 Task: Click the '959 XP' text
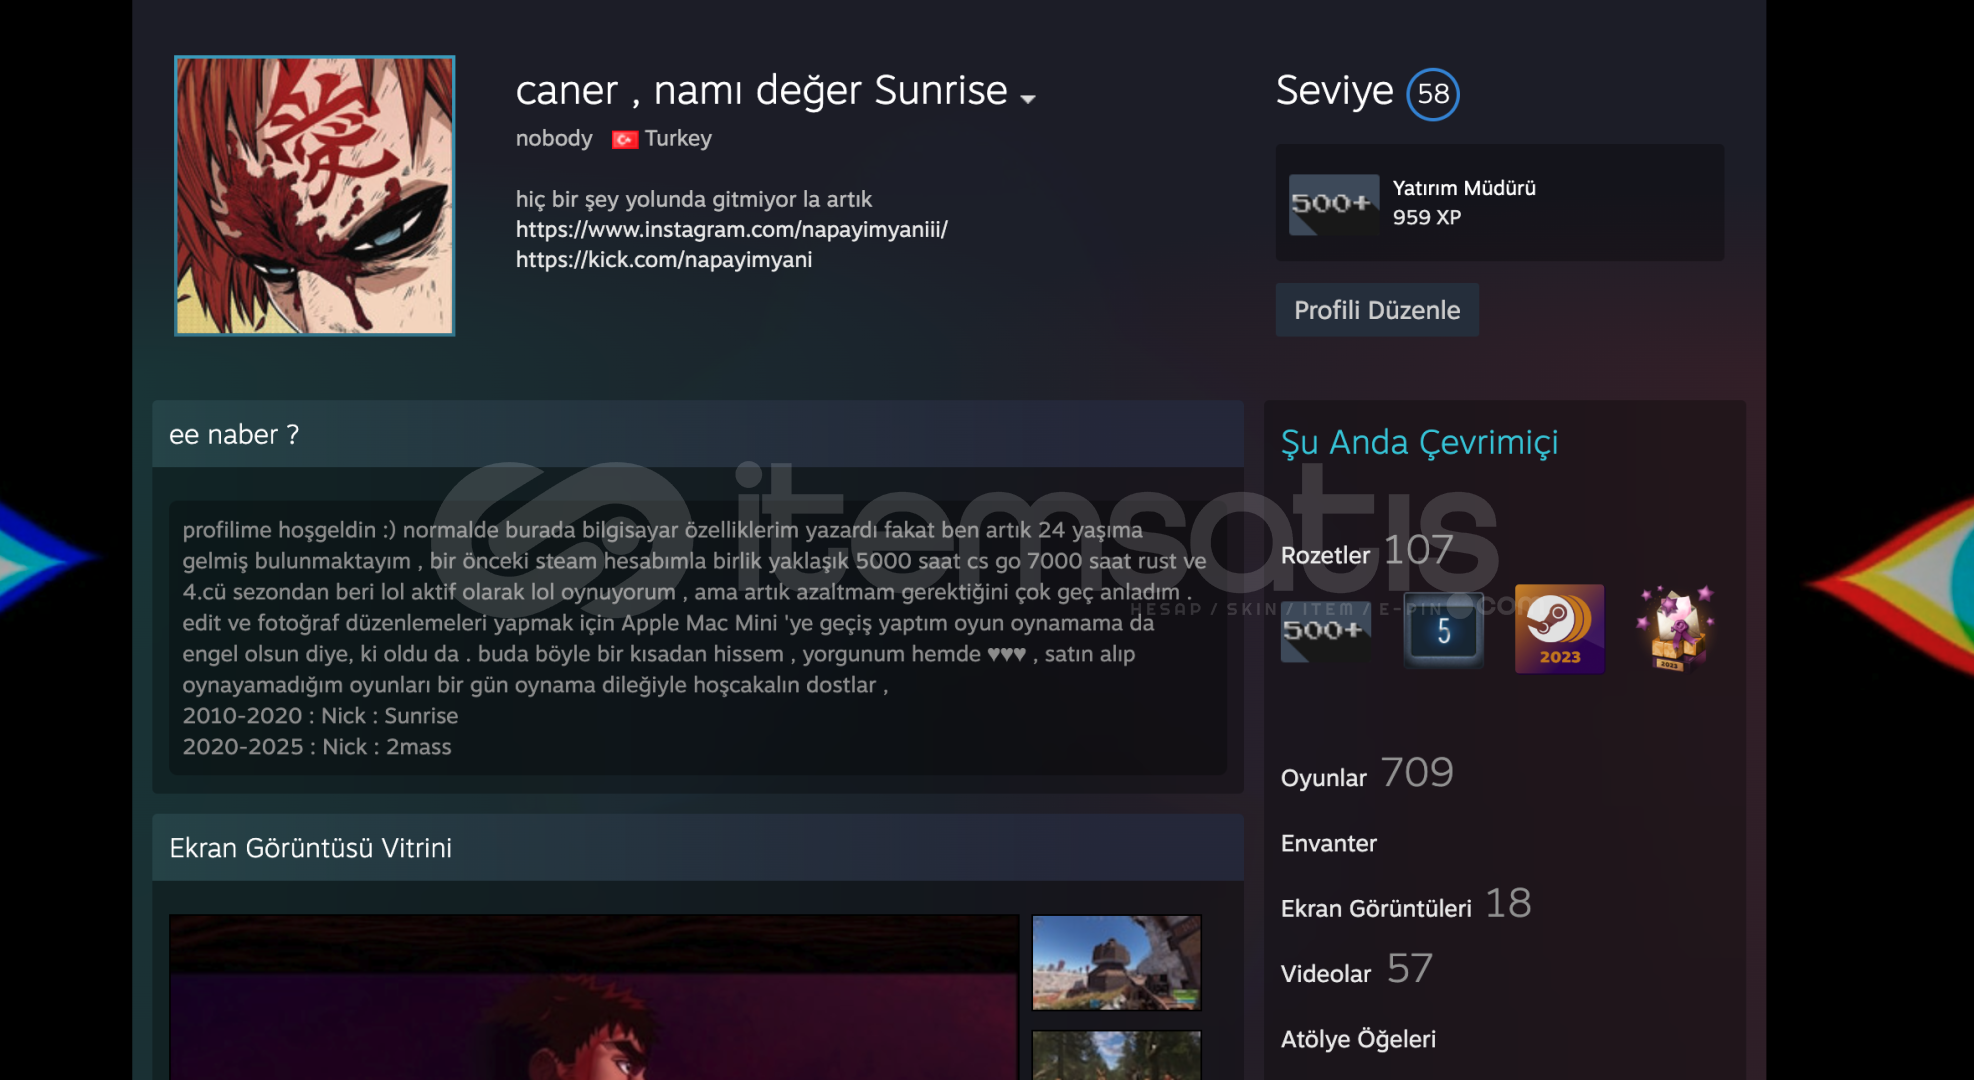(1427, 217)
